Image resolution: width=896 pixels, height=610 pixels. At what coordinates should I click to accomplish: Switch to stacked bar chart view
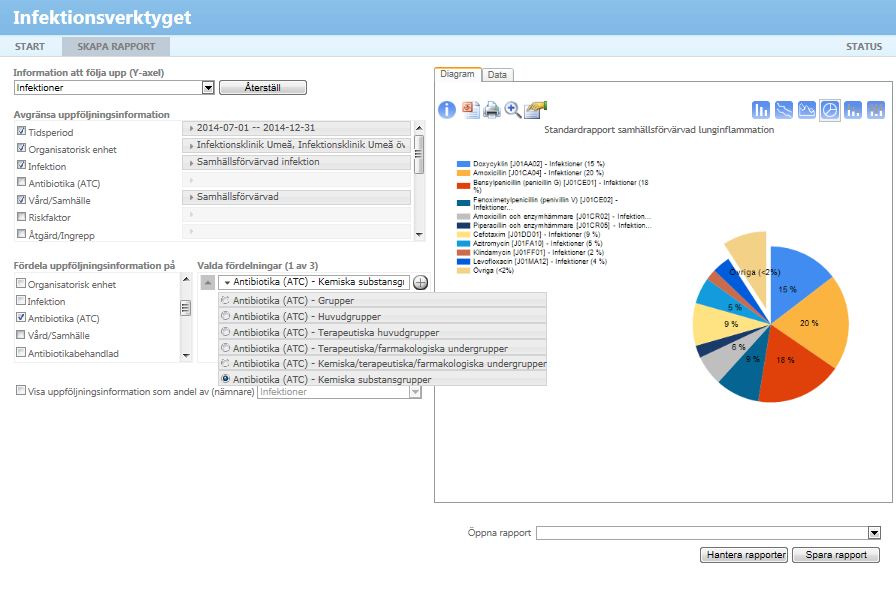click(853, 110)
